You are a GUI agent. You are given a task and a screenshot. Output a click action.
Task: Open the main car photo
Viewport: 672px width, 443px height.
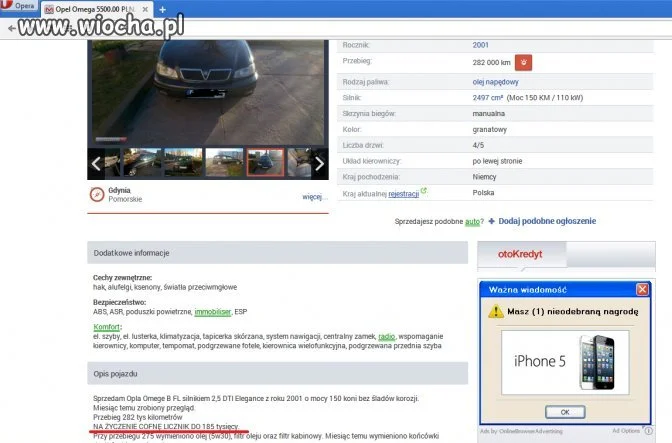[208, 93]
